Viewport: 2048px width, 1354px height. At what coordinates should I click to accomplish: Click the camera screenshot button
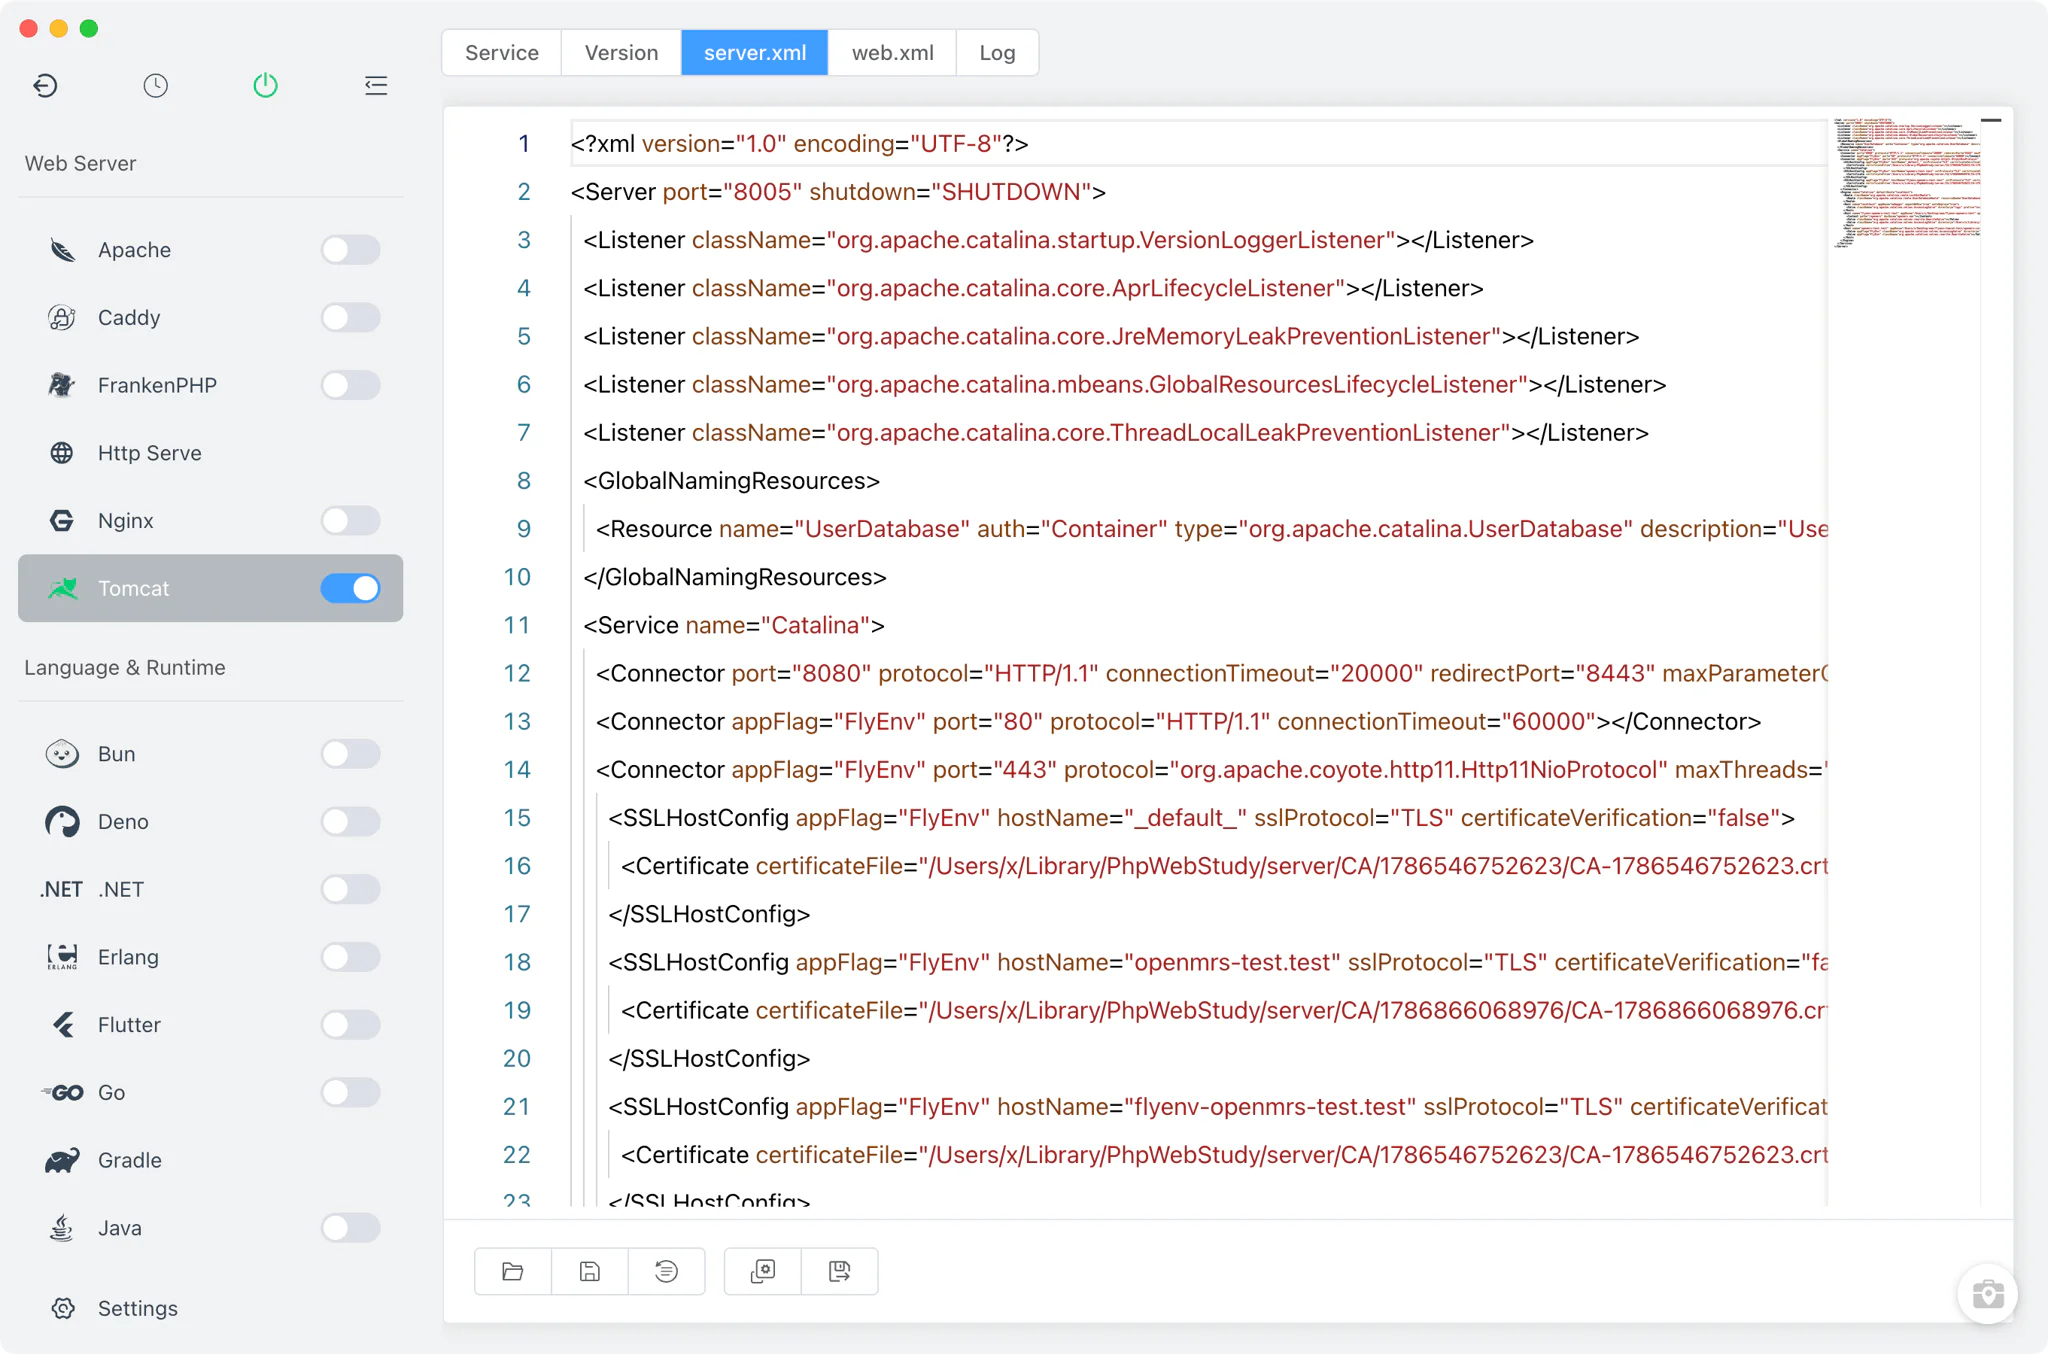coord(1988,1294)
